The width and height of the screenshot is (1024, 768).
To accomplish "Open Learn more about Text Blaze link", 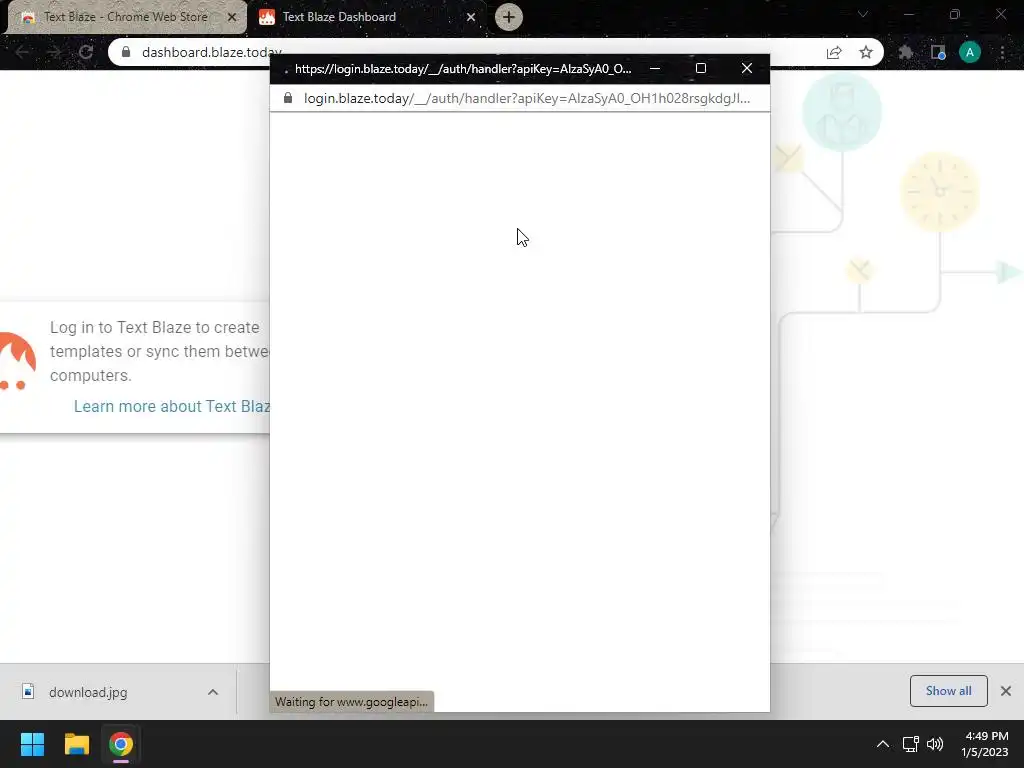I will tap(172, 406).
